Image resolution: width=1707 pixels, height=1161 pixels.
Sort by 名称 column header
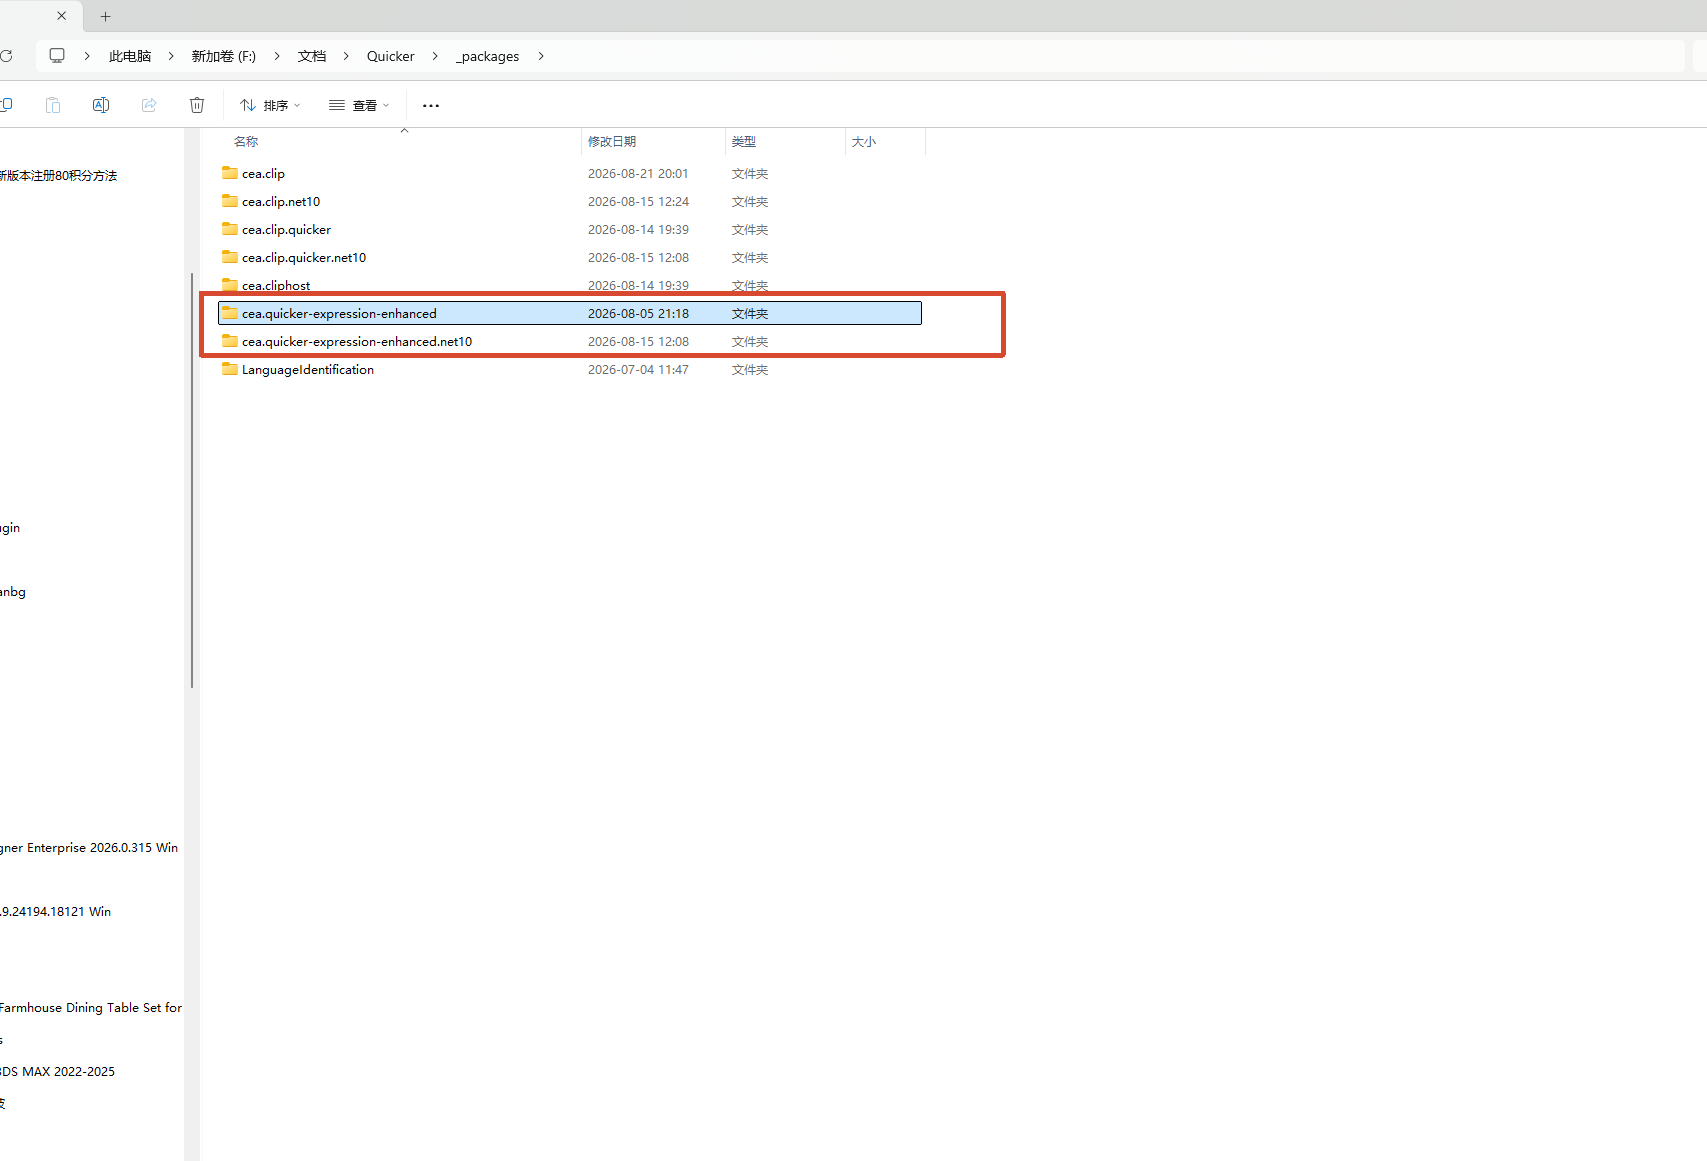246,142
